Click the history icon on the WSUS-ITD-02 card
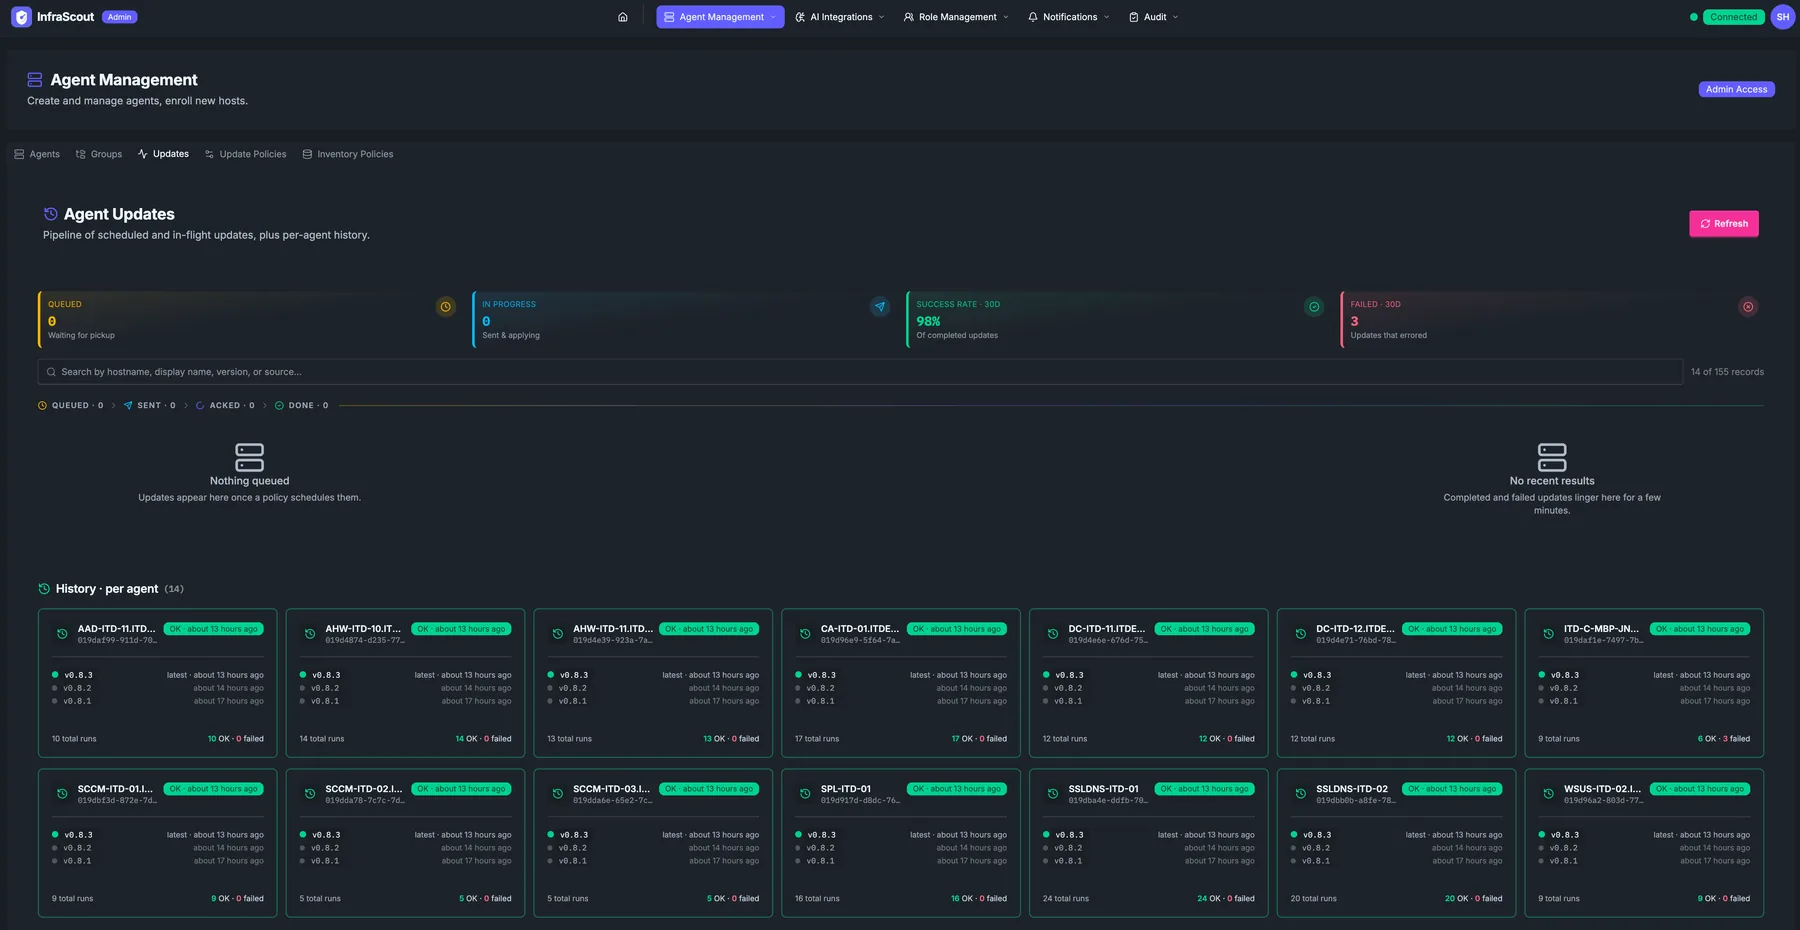 1548,794
